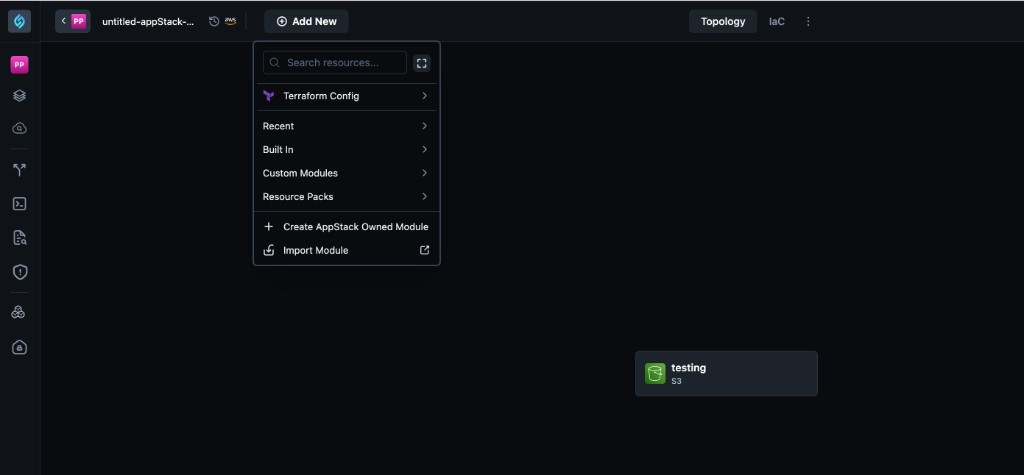This screenshot has height=475, width=1024.
Task: Open the history clock icon in the header
Action: pos(214,22)
